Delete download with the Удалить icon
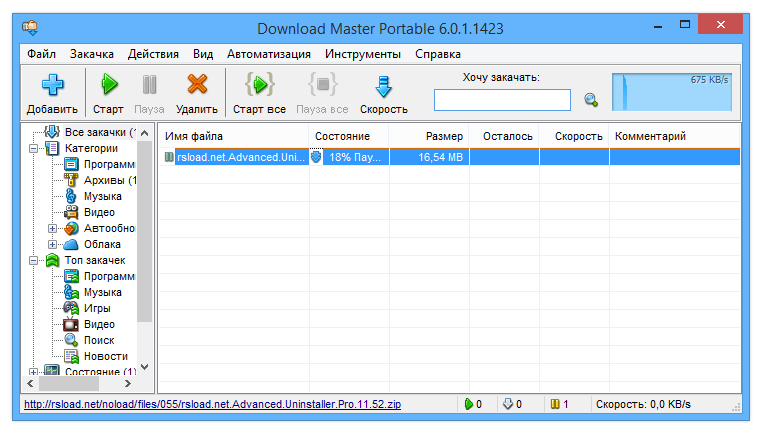The width and height of the screenshot is (769, 435). click(197, 84)
